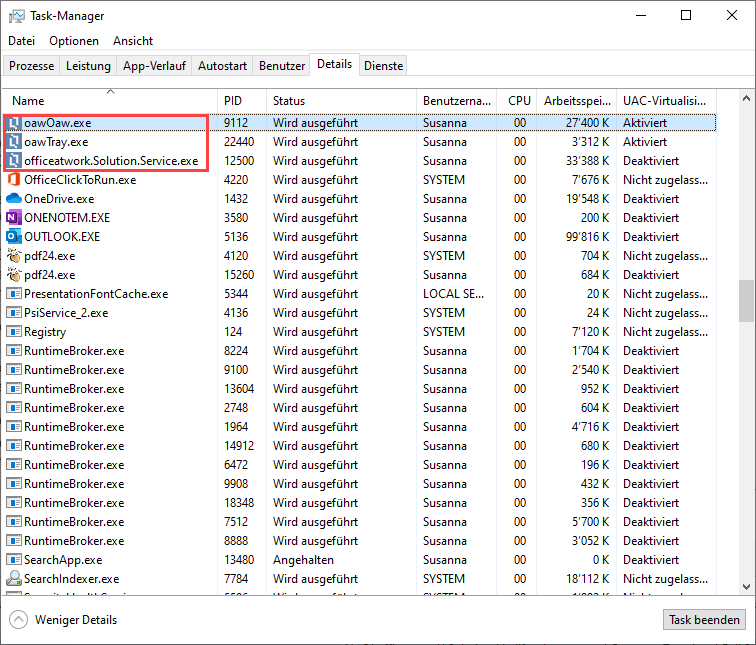This screenshot has height=645, width=756.
Task: Select RuntimeBroker.exe with PID 8888
Action: click(74, 541)
